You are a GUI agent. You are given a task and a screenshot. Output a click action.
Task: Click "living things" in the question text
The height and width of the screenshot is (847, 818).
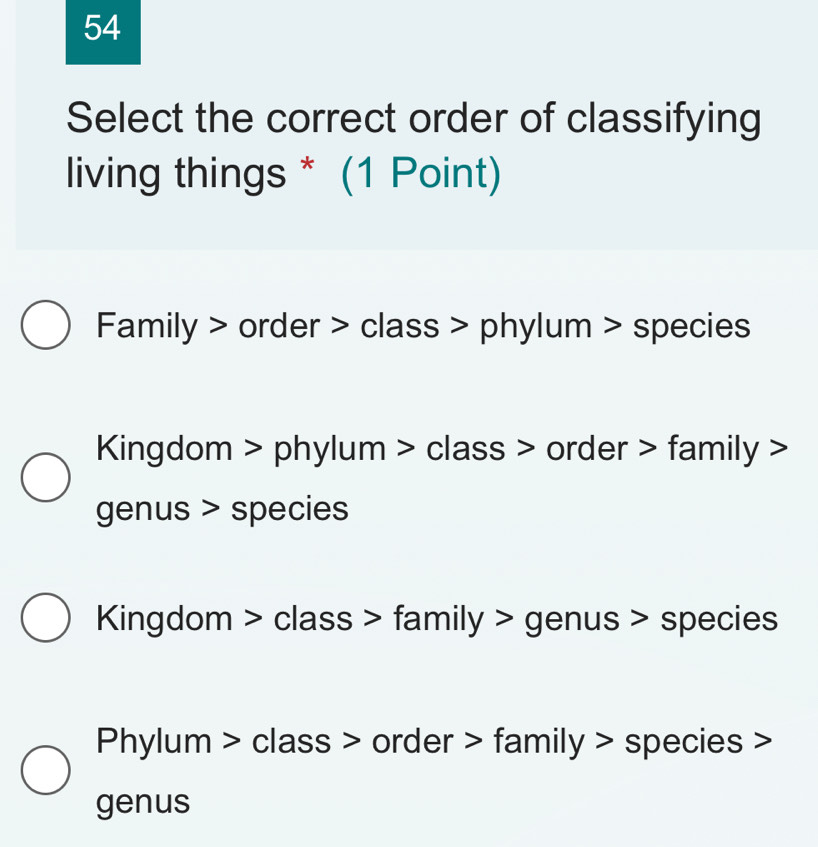point(176,174)
